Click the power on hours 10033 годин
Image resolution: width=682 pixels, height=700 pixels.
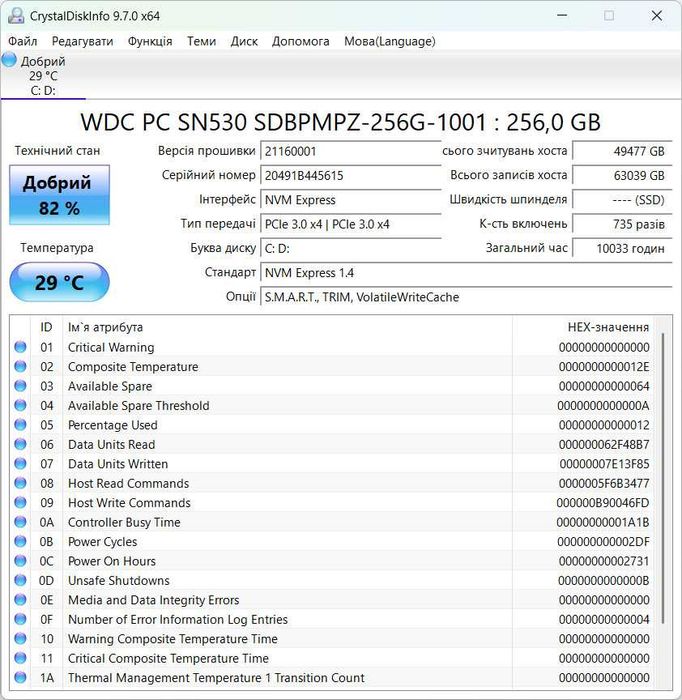[622, 249]
